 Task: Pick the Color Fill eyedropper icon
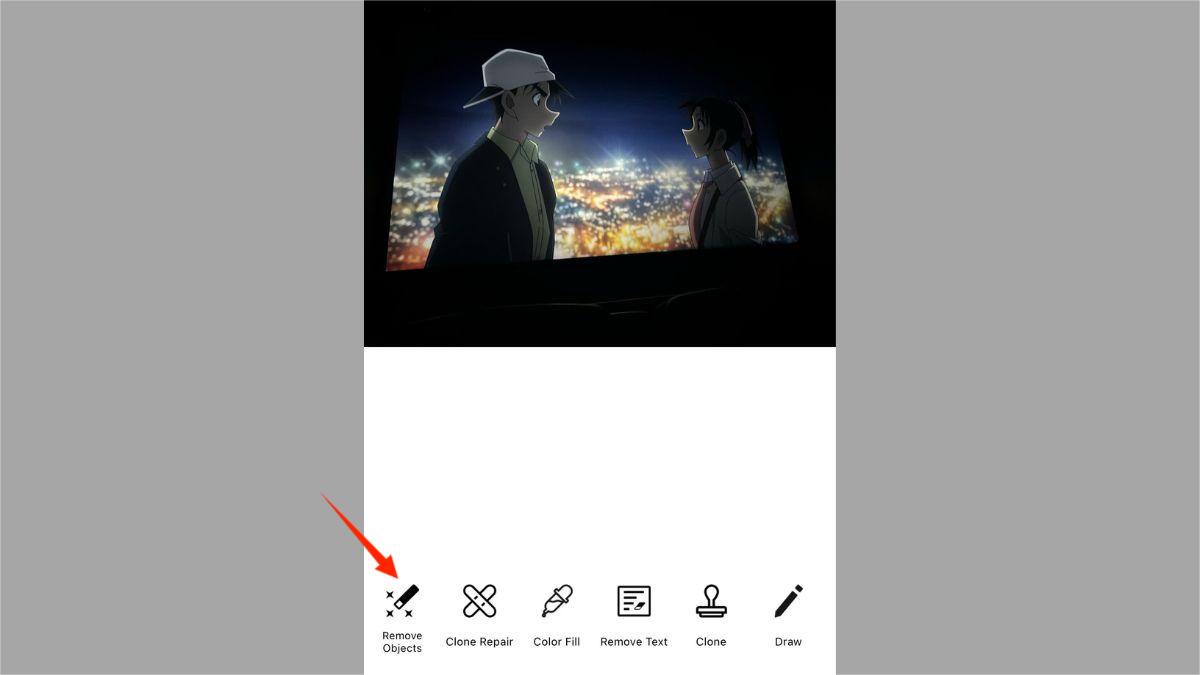click(556, 601)
